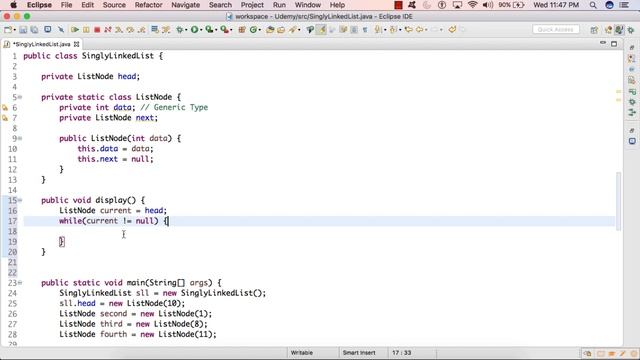Maximize the editor area

point(614,43)
